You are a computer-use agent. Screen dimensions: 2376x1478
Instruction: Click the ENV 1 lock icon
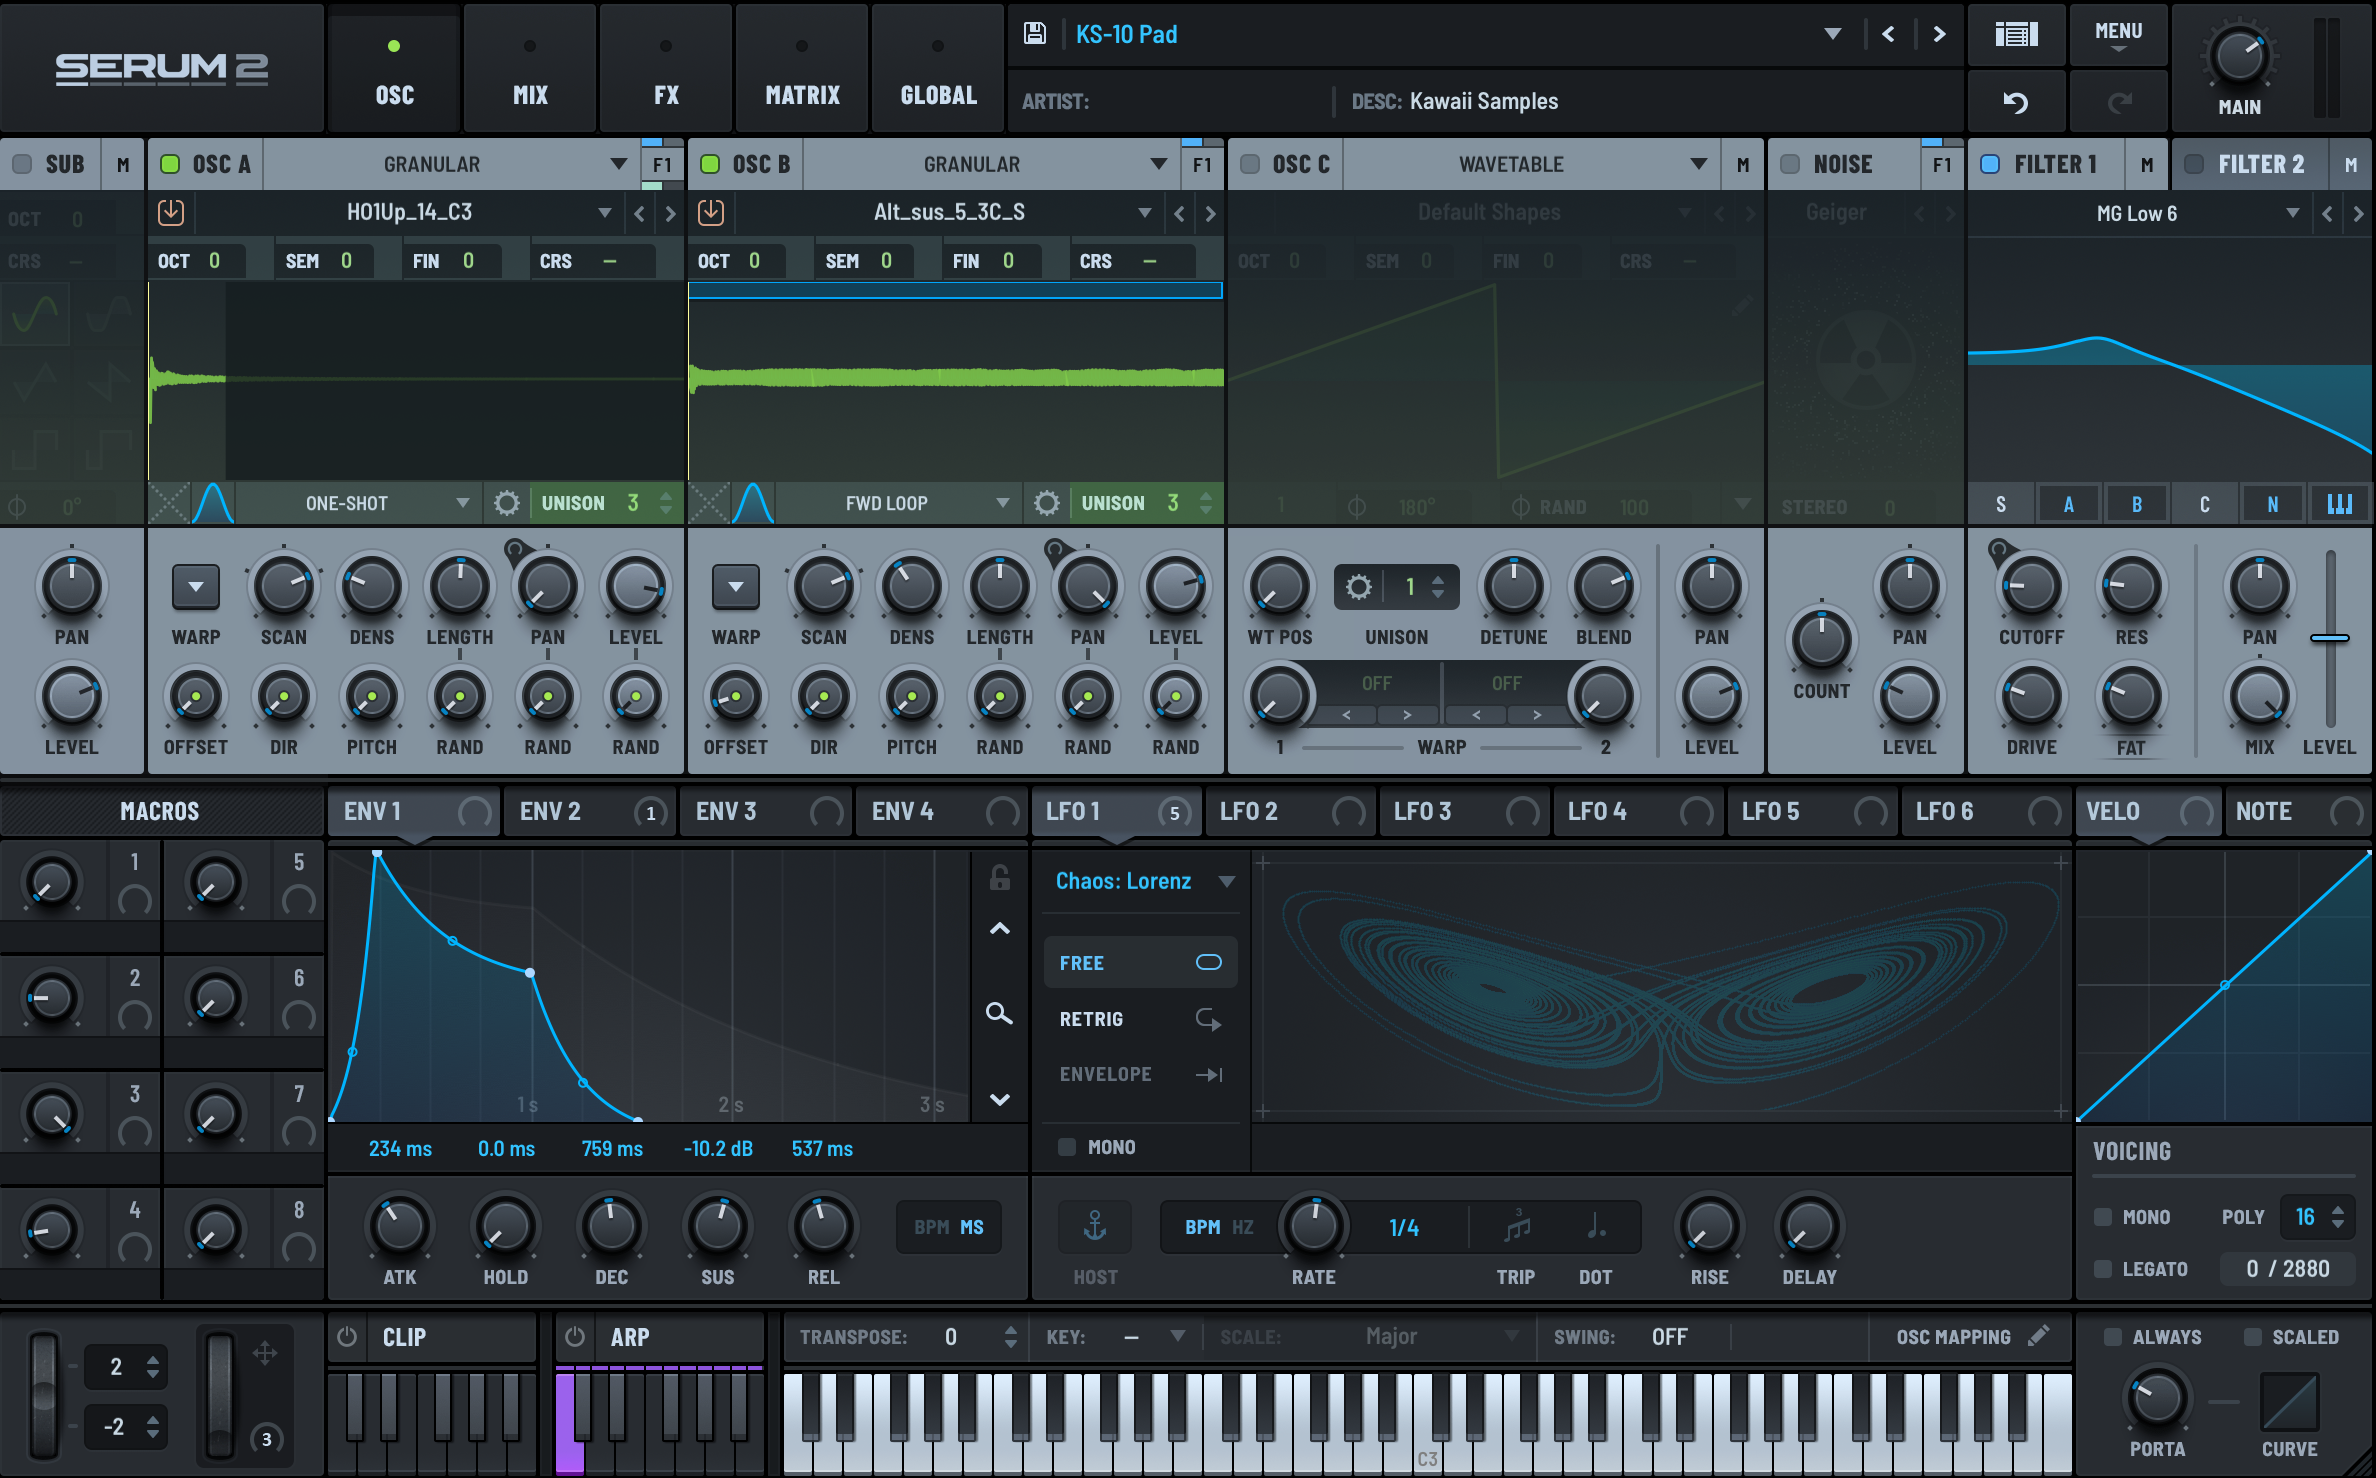point(999,878)
